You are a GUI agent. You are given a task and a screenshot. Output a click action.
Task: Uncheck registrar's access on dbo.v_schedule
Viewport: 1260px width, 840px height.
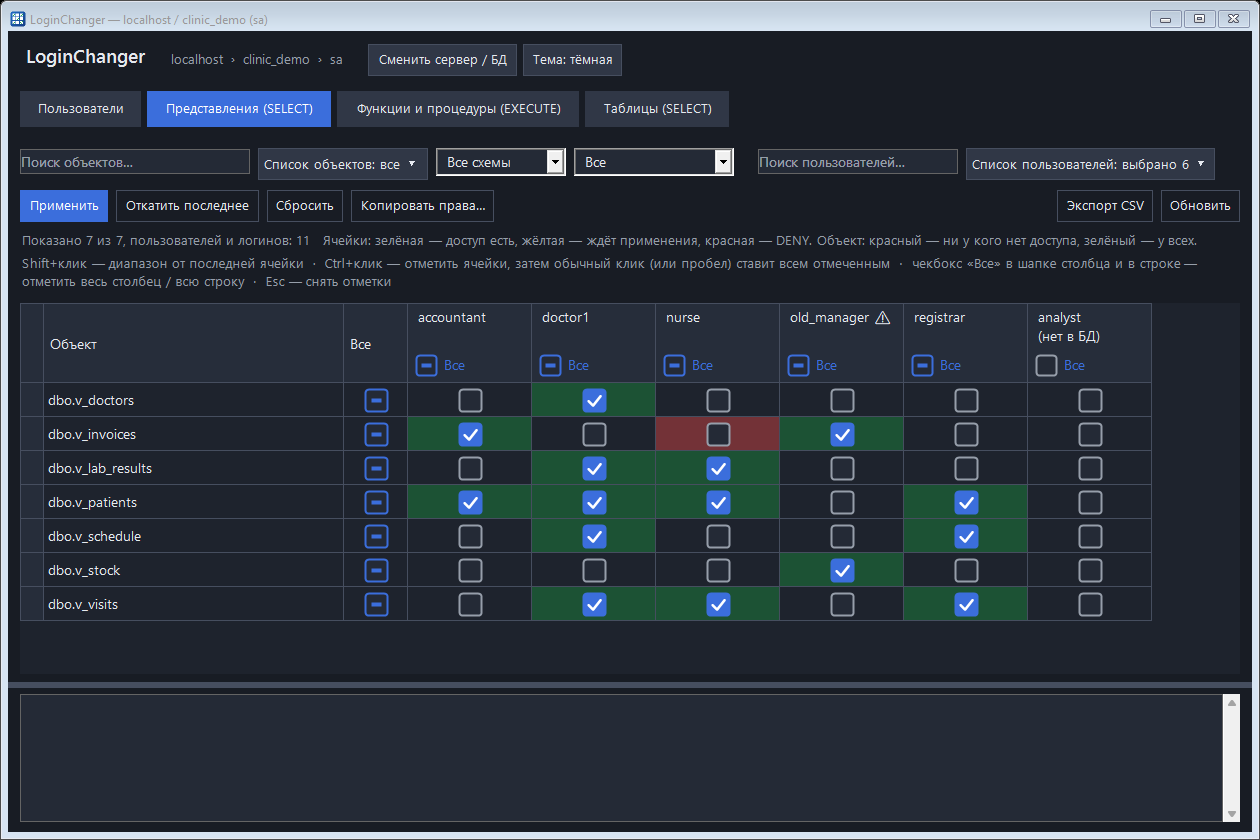[966, 537]
